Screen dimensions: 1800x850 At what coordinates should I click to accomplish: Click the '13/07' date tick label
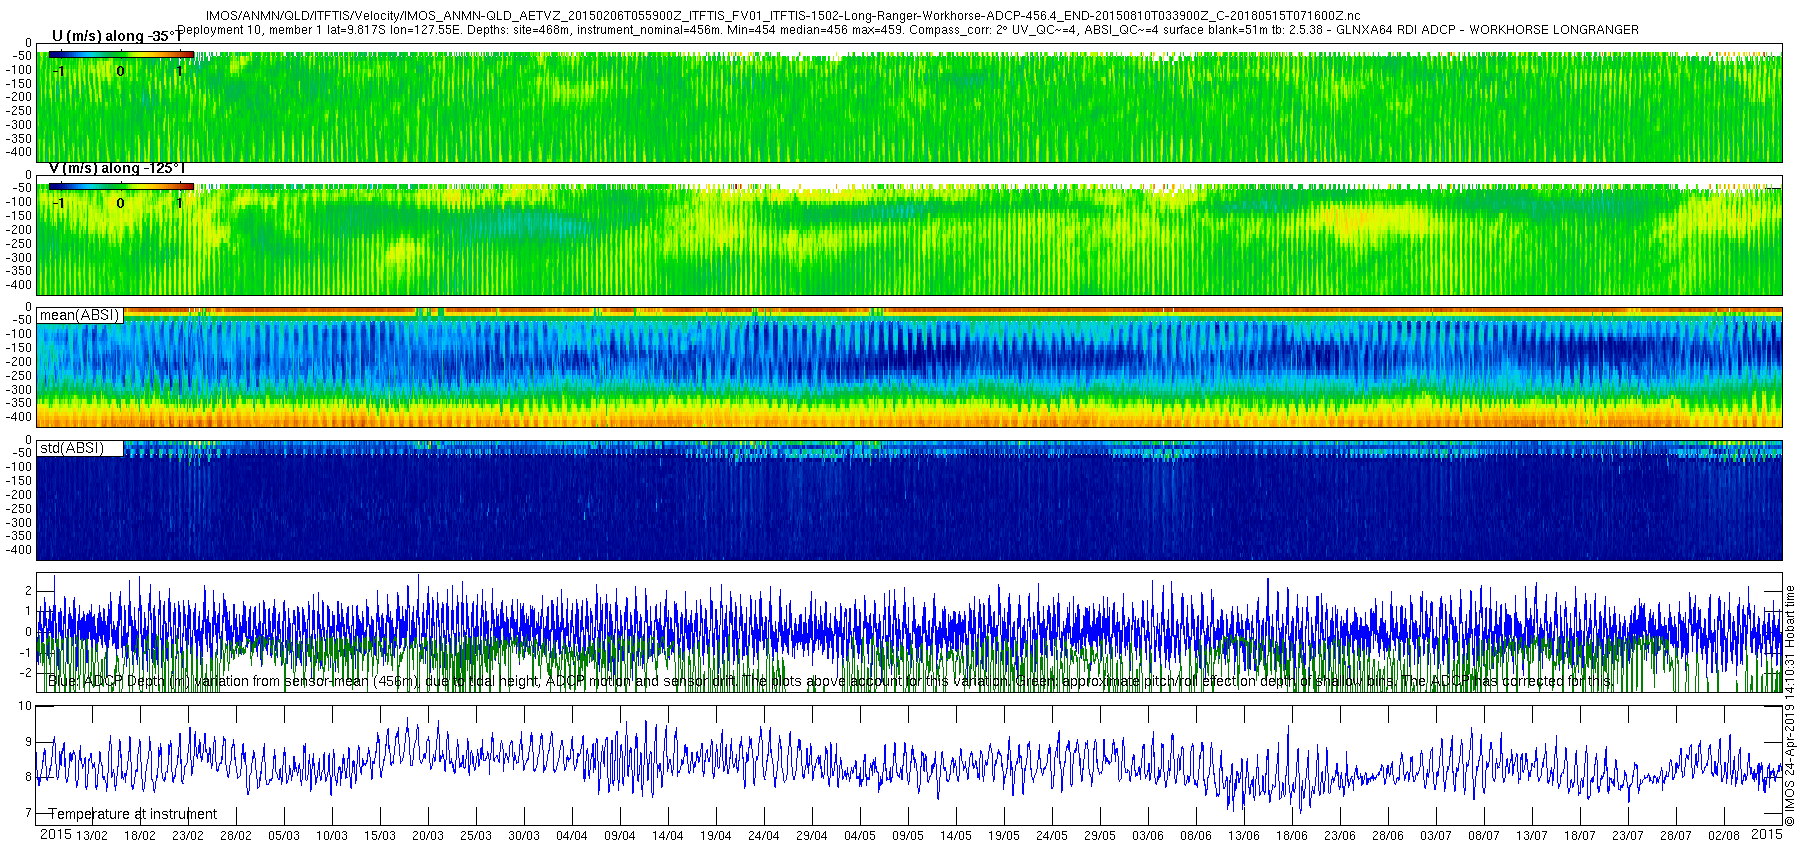(1531, 836)
